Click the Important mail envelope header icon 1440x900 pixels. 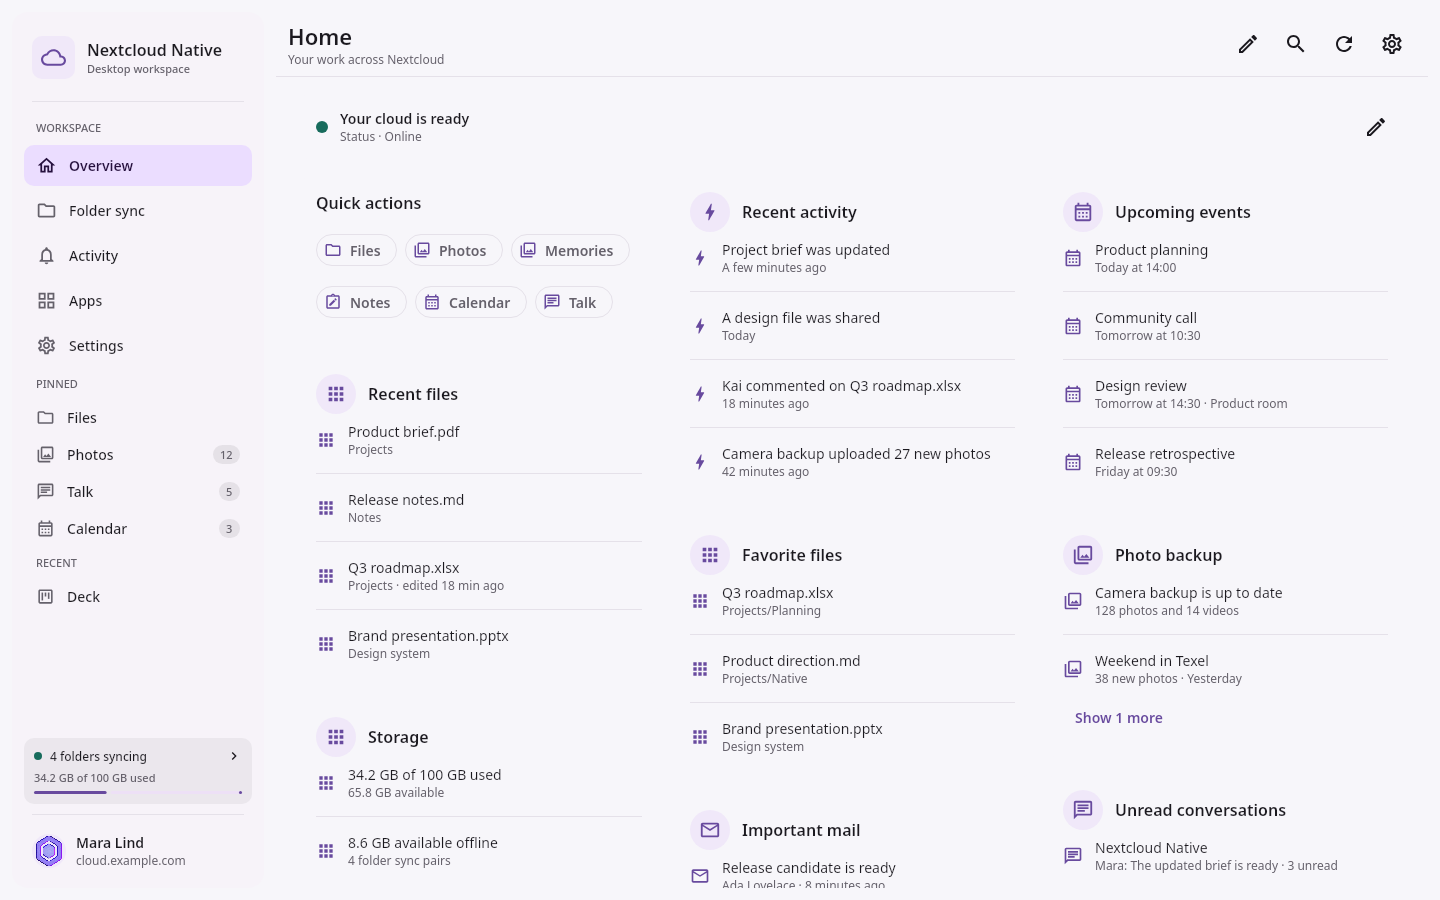click(x=710, y=830)
